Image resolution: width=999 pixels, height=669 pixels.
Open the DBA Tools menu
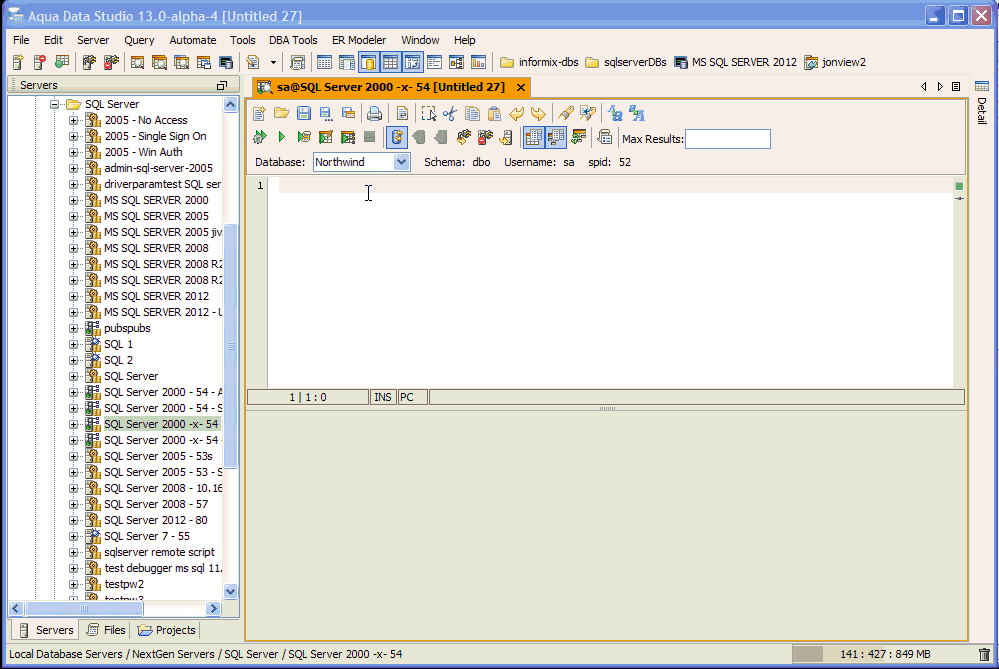[x=293, y=40]
